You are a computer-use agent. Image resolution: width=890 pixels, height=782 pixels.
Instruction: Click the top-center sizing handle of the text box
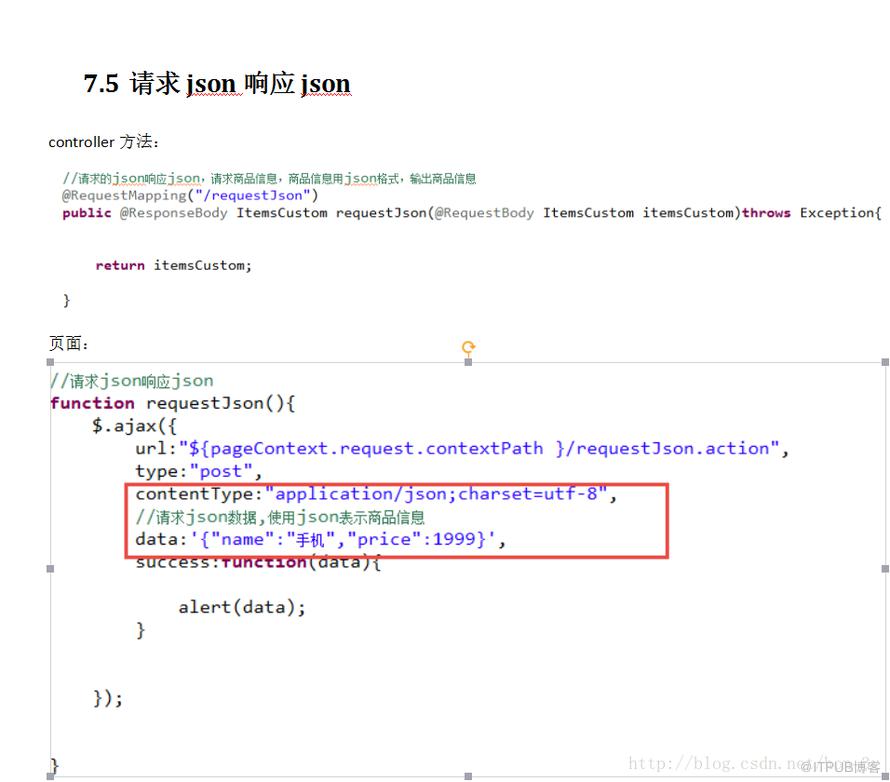coord(468,362)
